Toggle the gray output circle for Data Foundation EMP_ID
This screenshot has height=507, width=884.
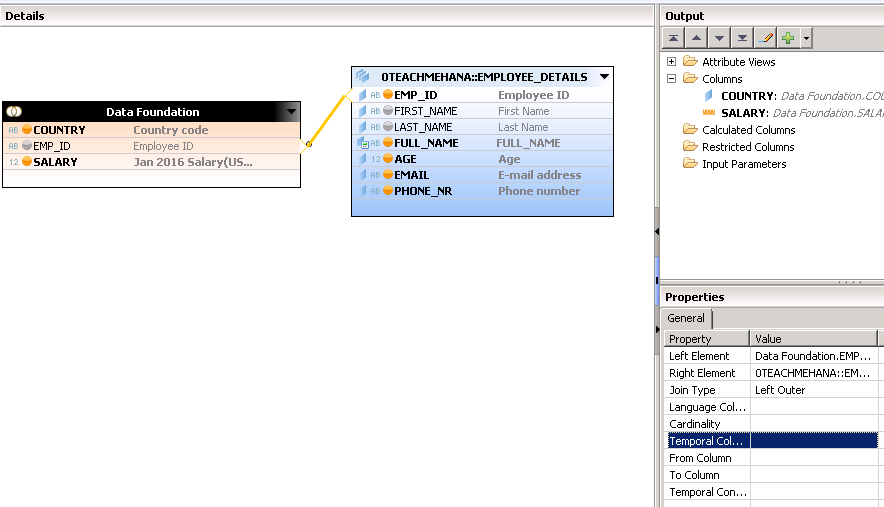(26, 146)
